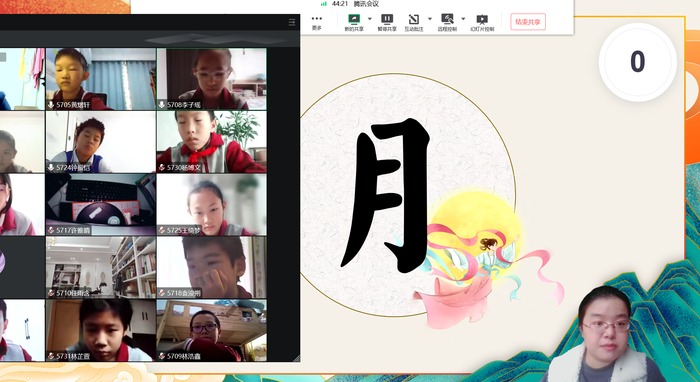Image resolution: width=700 pixels, height=382 pixels.
Task: Click the name label starting with 5705
Action: pos(73,105)
